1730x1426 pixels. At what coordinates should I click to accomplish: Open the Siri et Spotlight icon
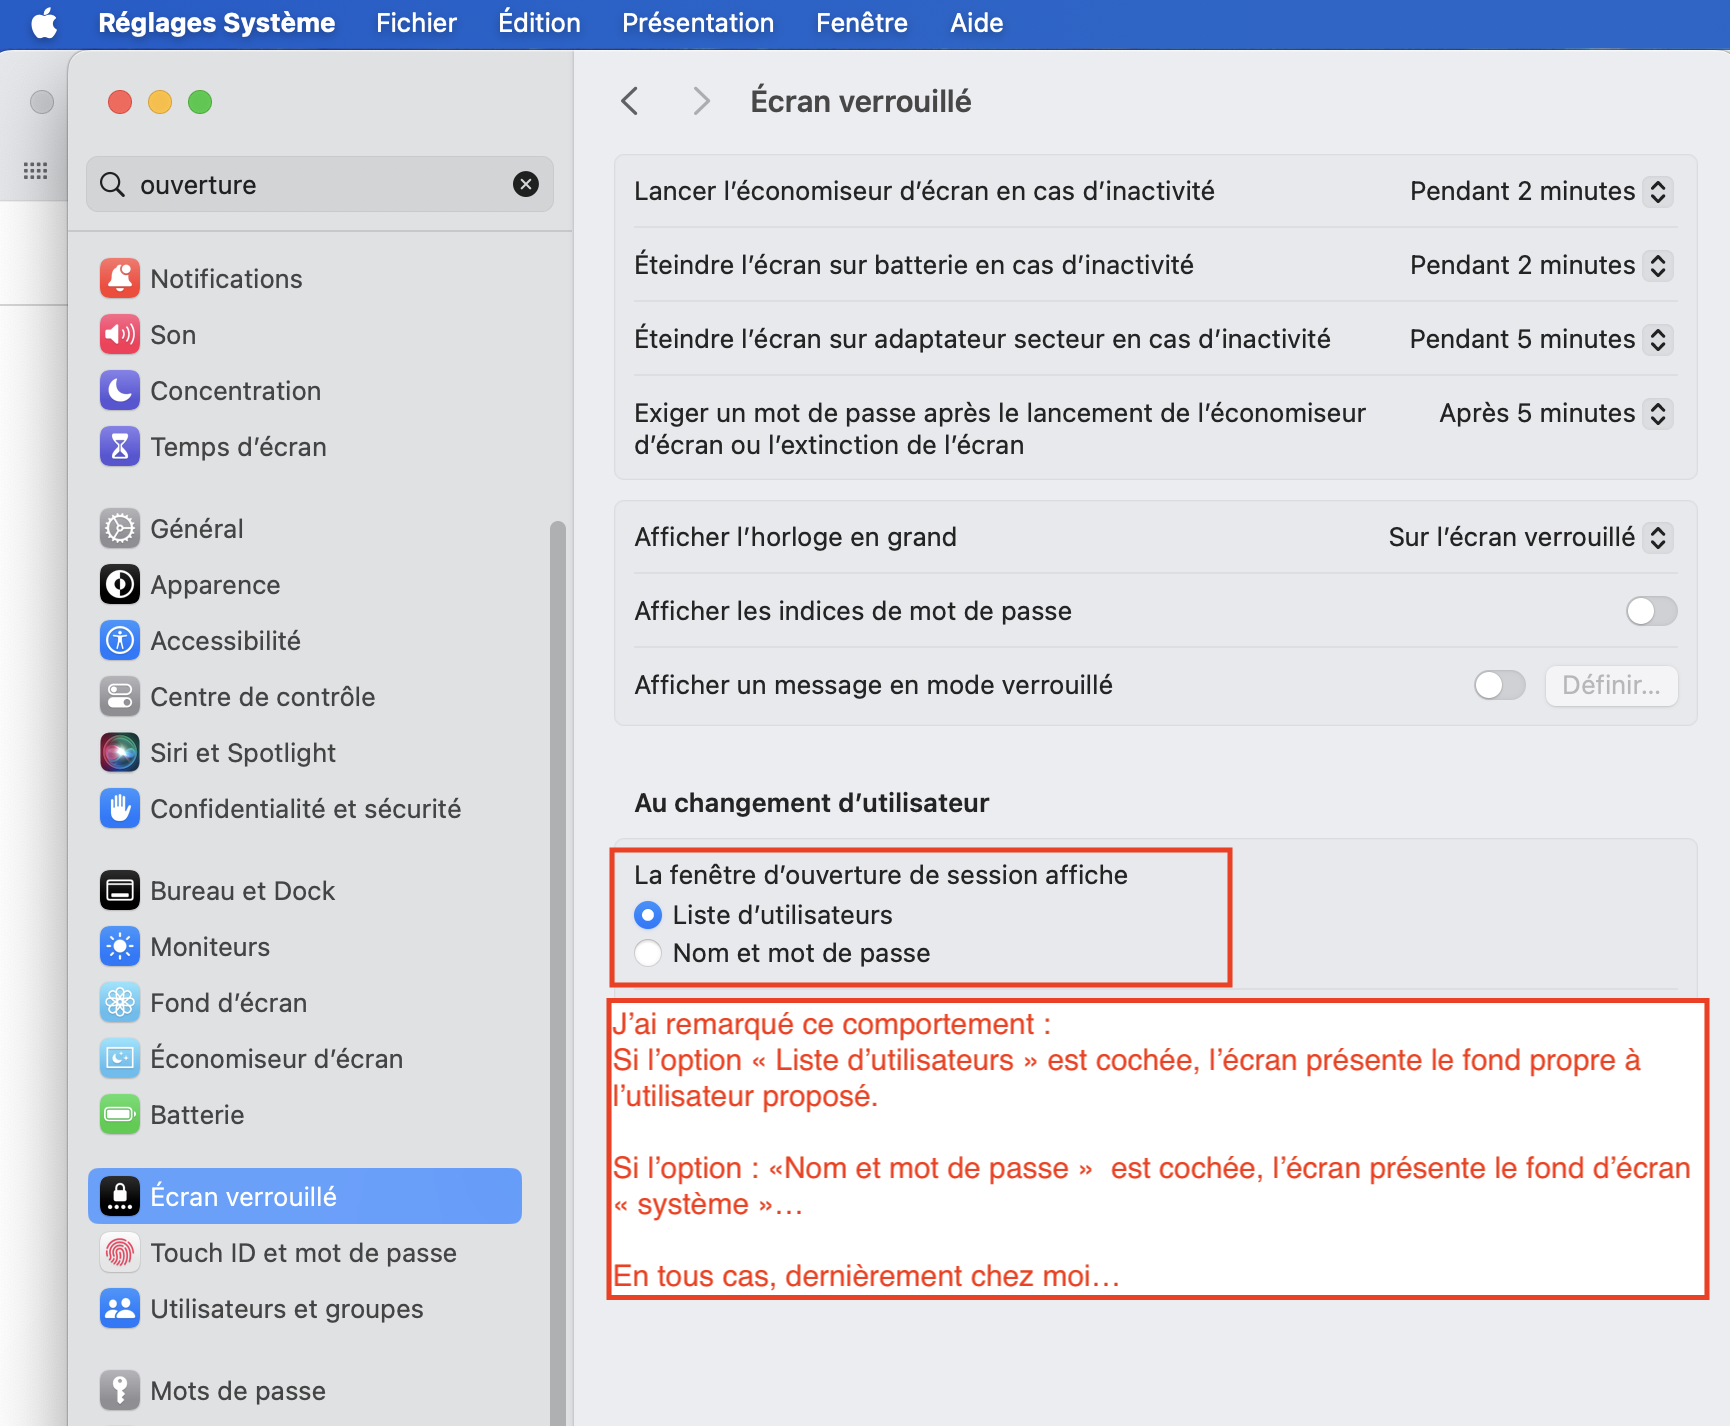pos(120,752)
